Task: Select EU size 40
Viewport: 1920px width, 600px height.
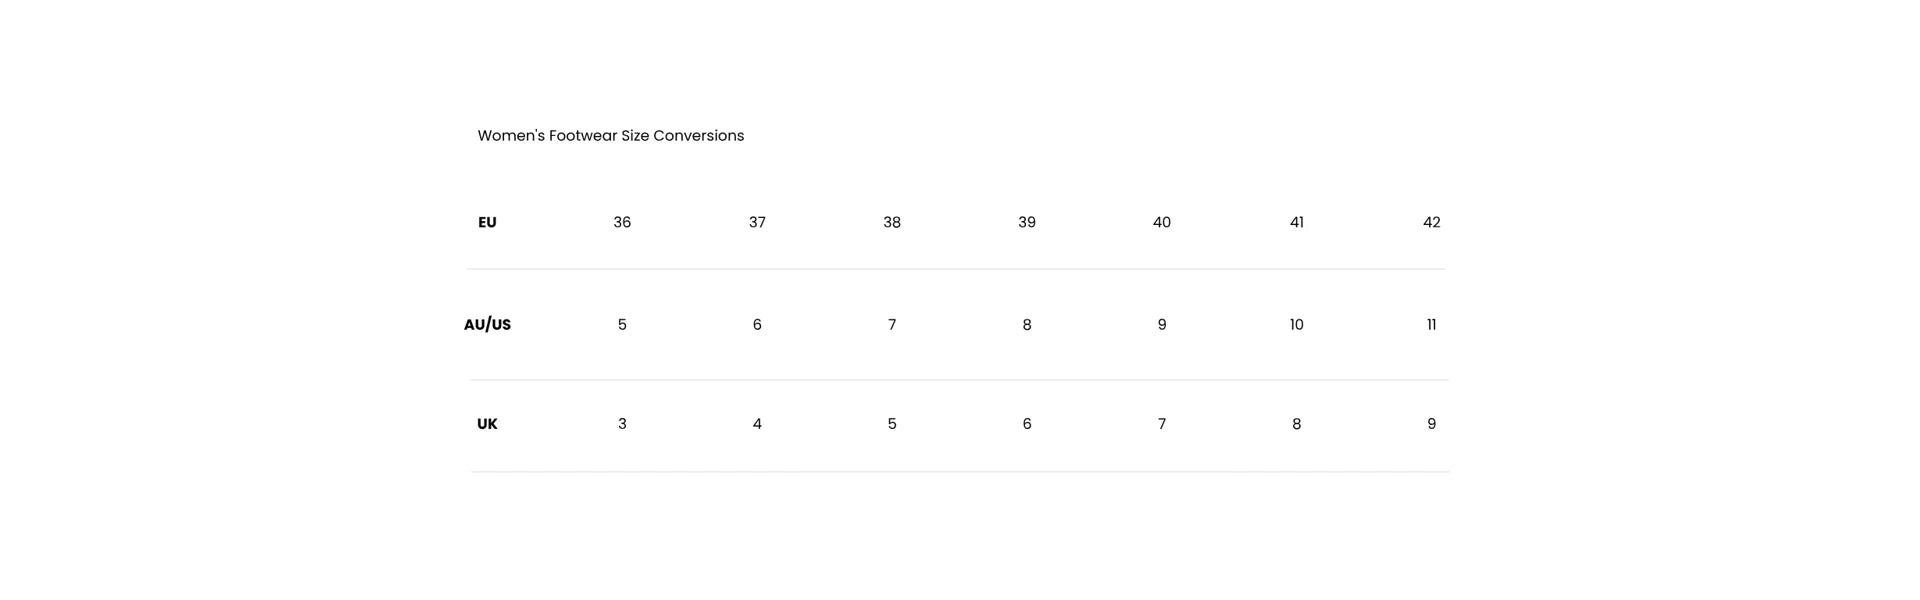Action: (1162, 223)
